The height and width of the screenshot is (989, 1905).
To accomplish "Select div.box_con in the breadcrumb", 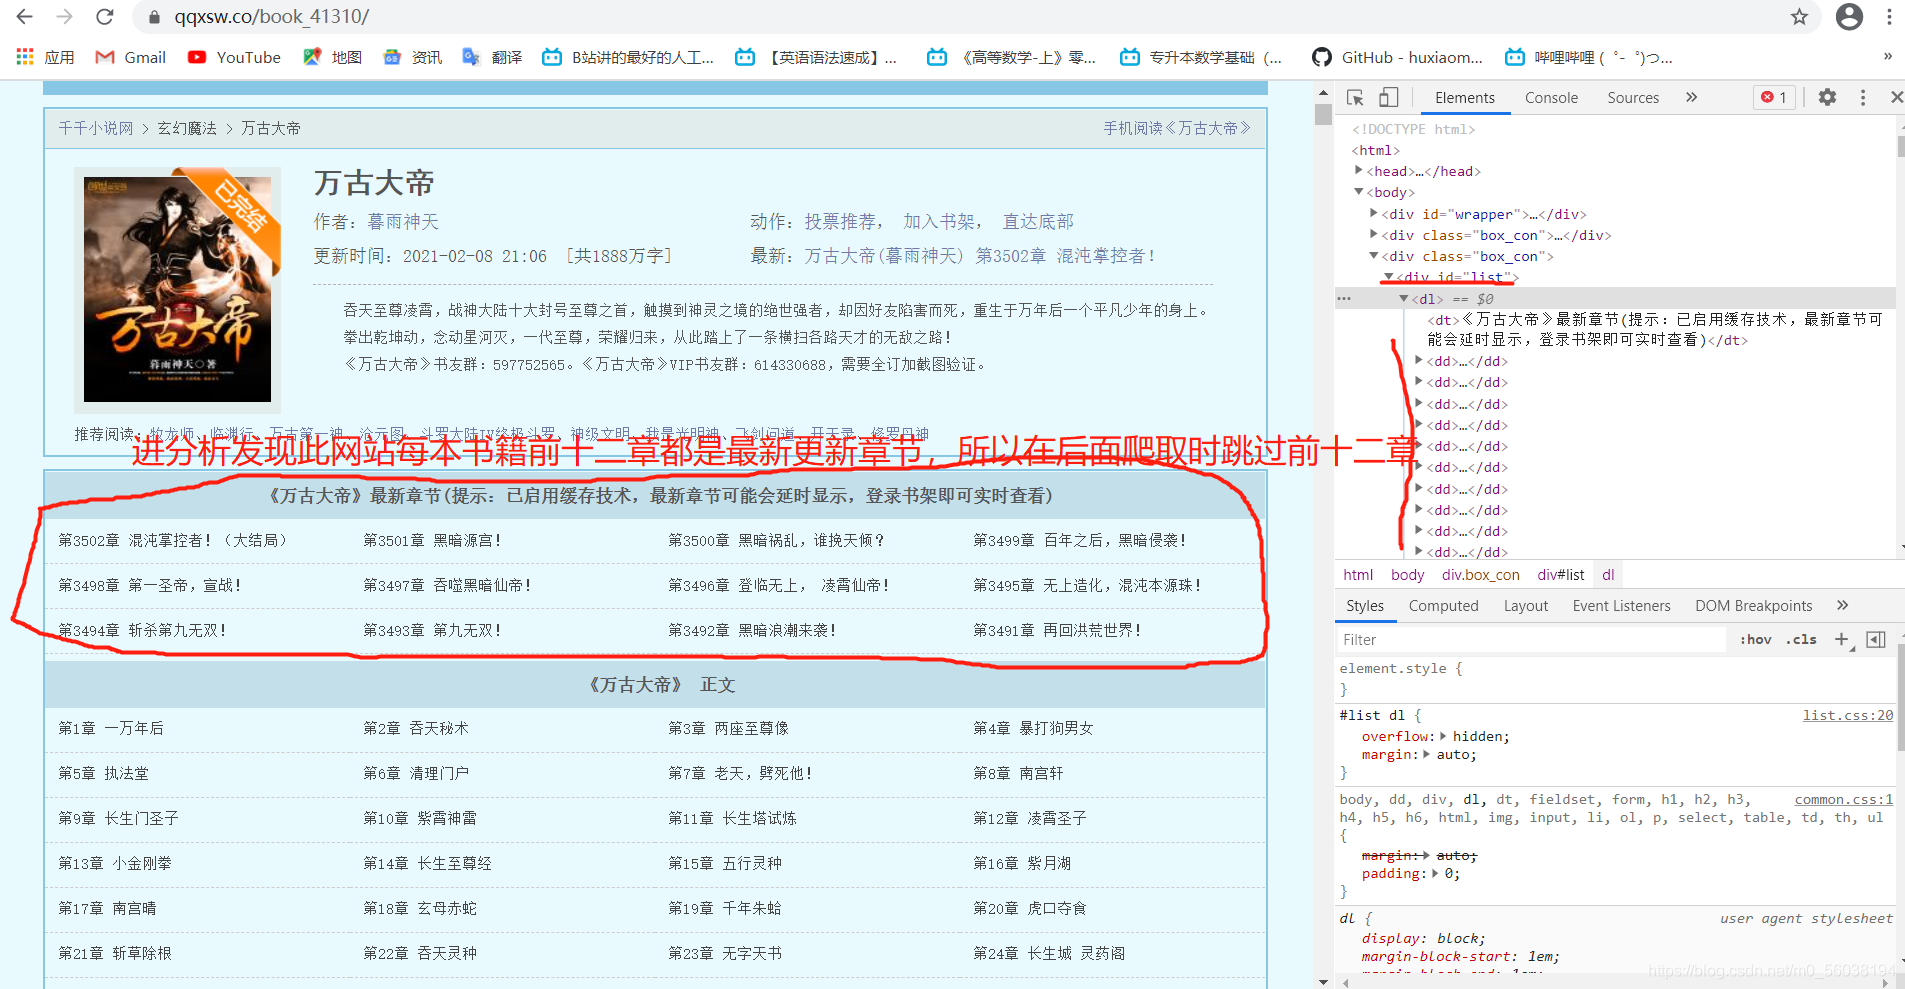I will click(1480, 574).
